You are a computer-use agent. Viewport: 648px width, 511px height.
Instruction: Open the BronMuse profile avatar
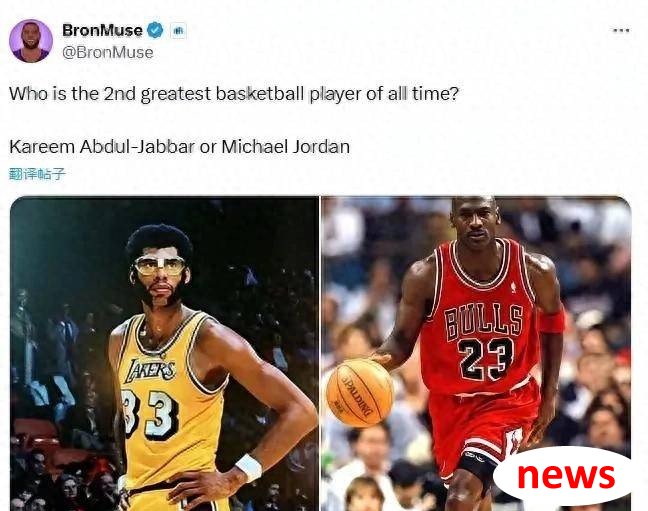[31, 41]
